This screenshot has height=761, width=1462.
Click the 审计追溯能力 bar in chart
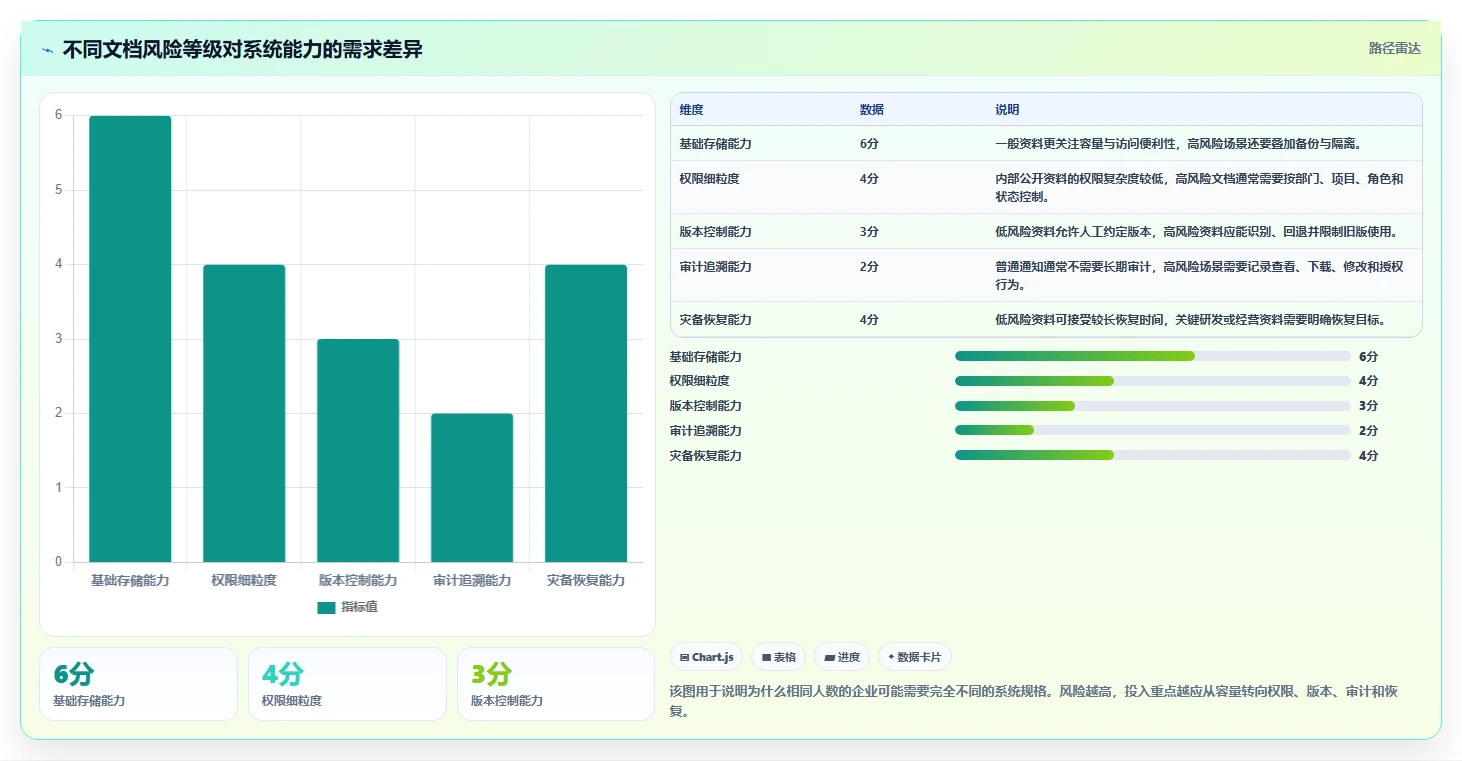(x=472, y=488)
